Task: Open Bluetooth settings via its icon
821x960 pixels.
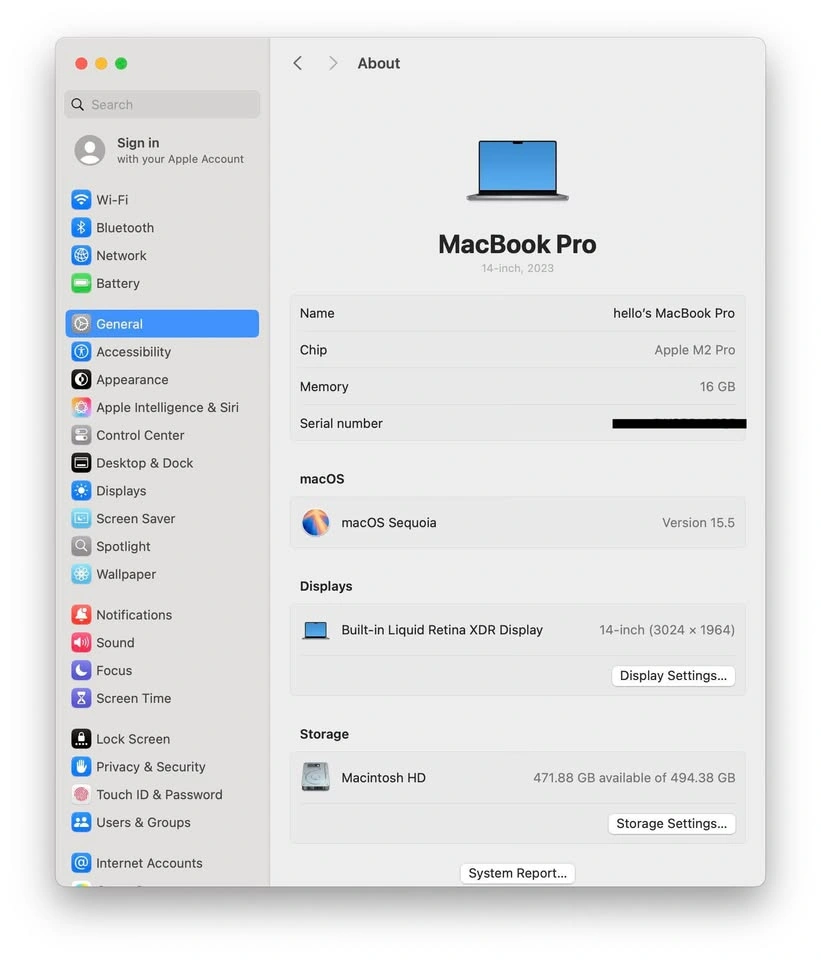Action: pyautogui.click(x=81, y=228)
